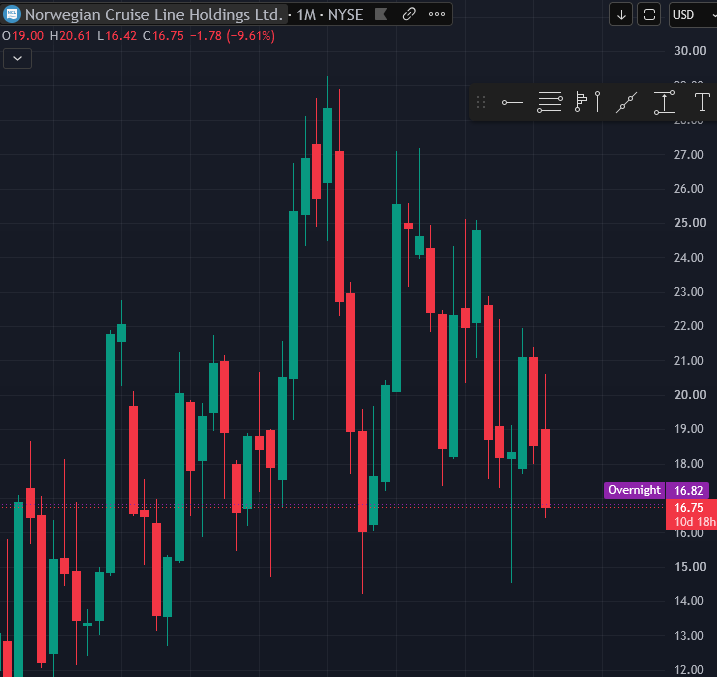Click the flag symbol icon in header
The image size is (717, 677).
(x=380, y=15)
